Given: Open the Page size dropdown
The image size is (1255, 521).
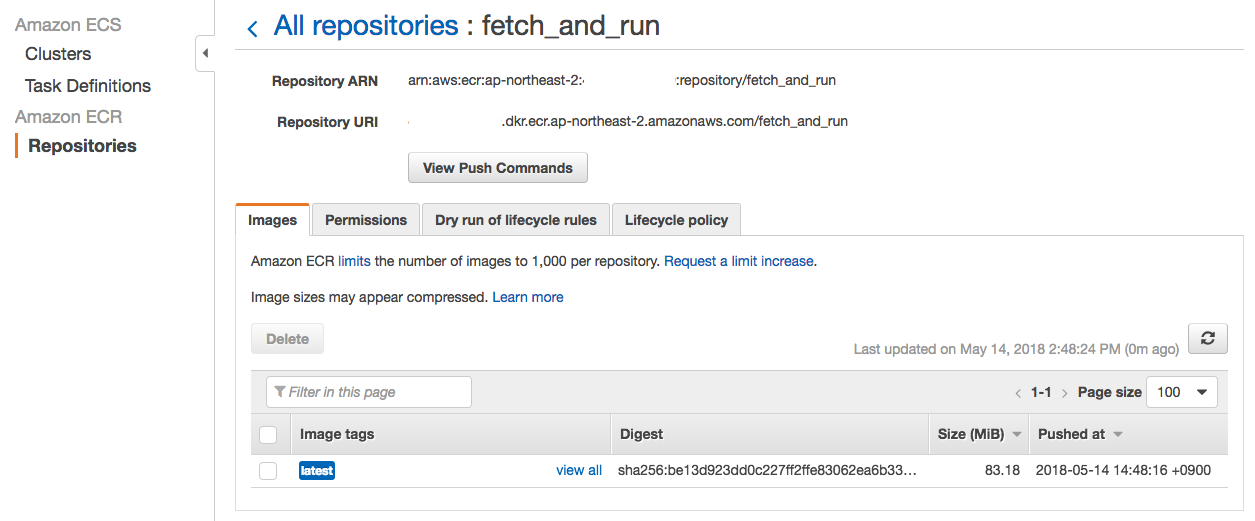Looking at the screenshot, I should (1181, 393).
